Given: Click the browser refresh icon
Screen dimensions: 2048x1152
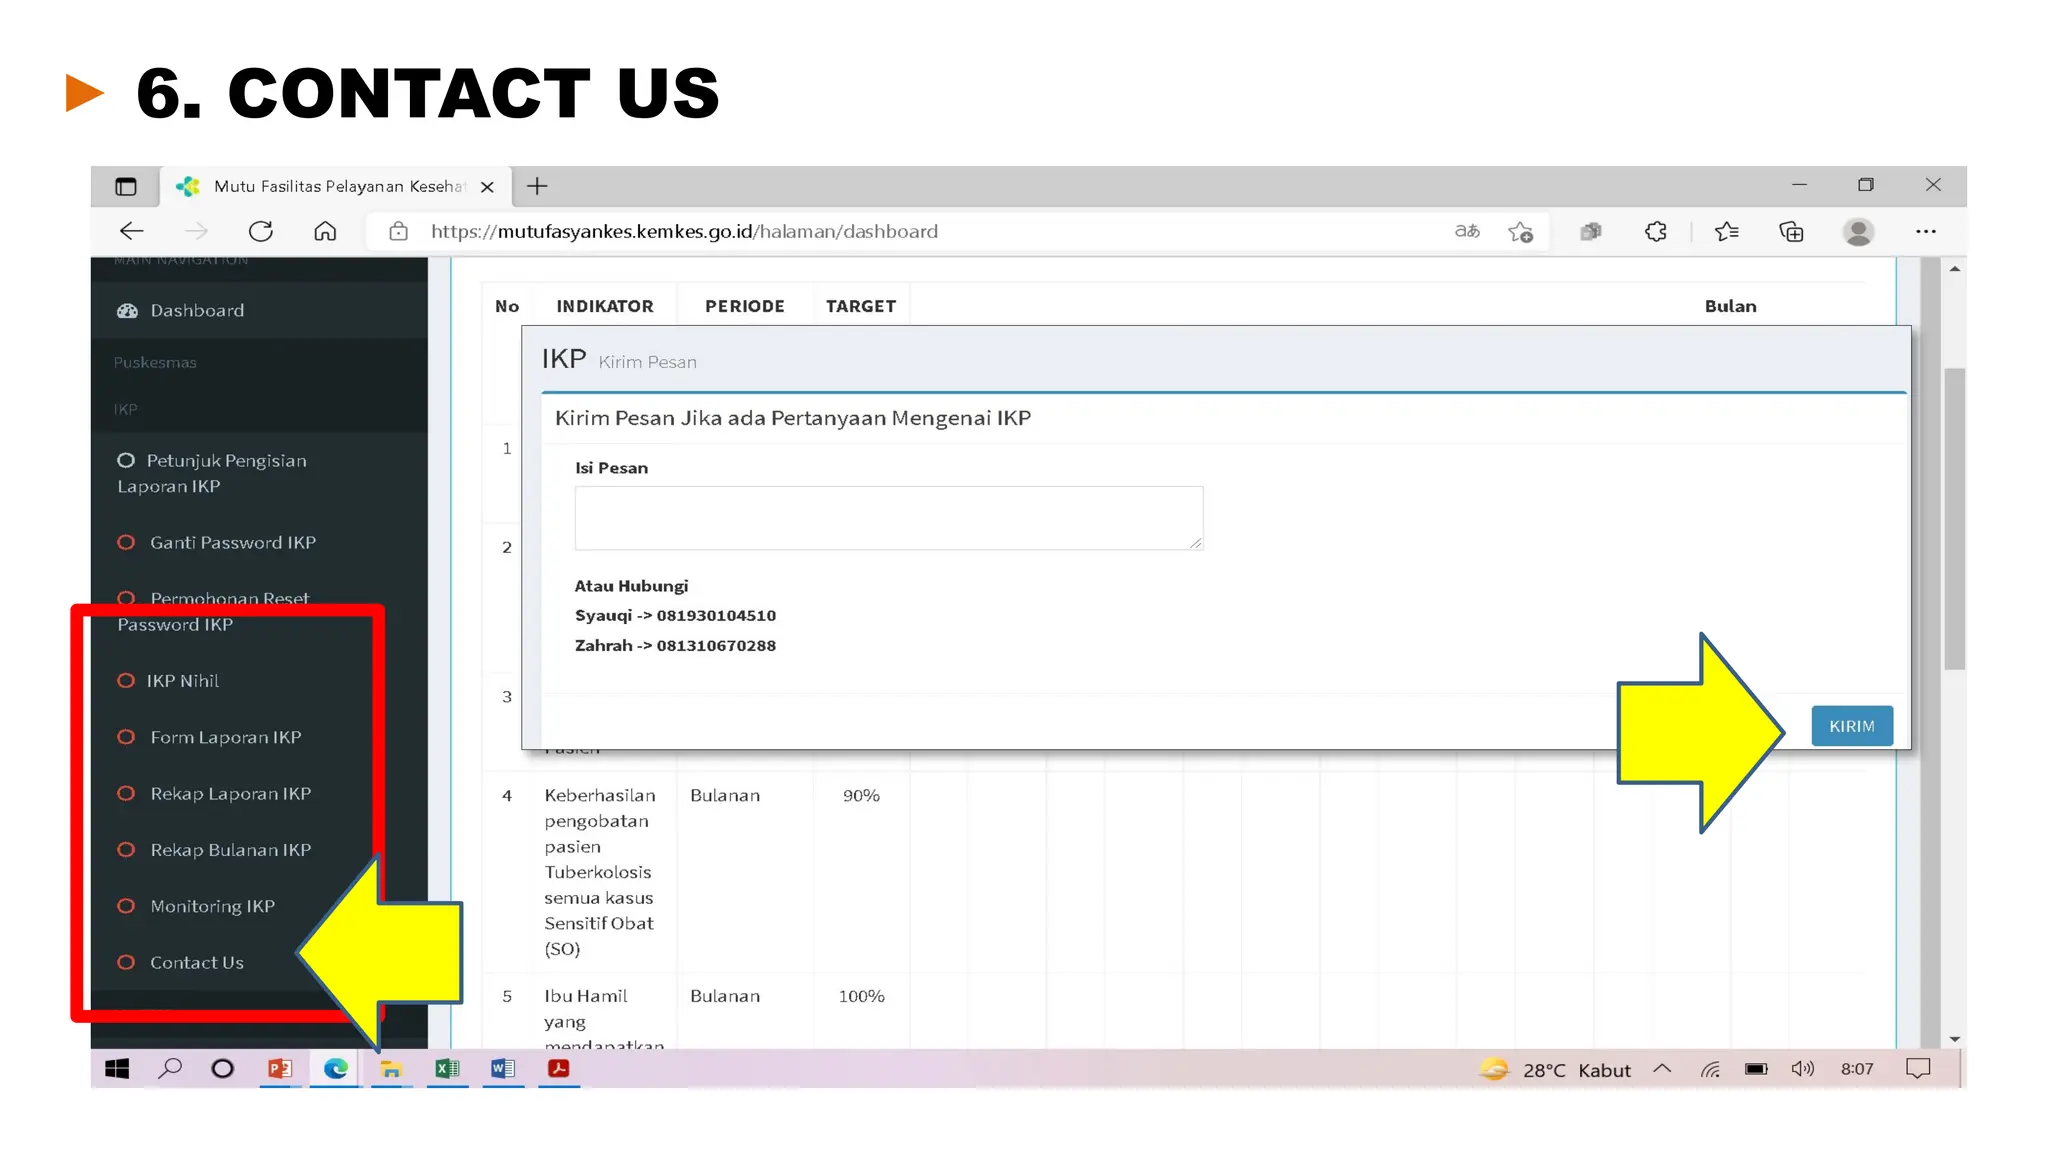Looking at the screenshot, I should pyautogui.click(x=261, y=231).
